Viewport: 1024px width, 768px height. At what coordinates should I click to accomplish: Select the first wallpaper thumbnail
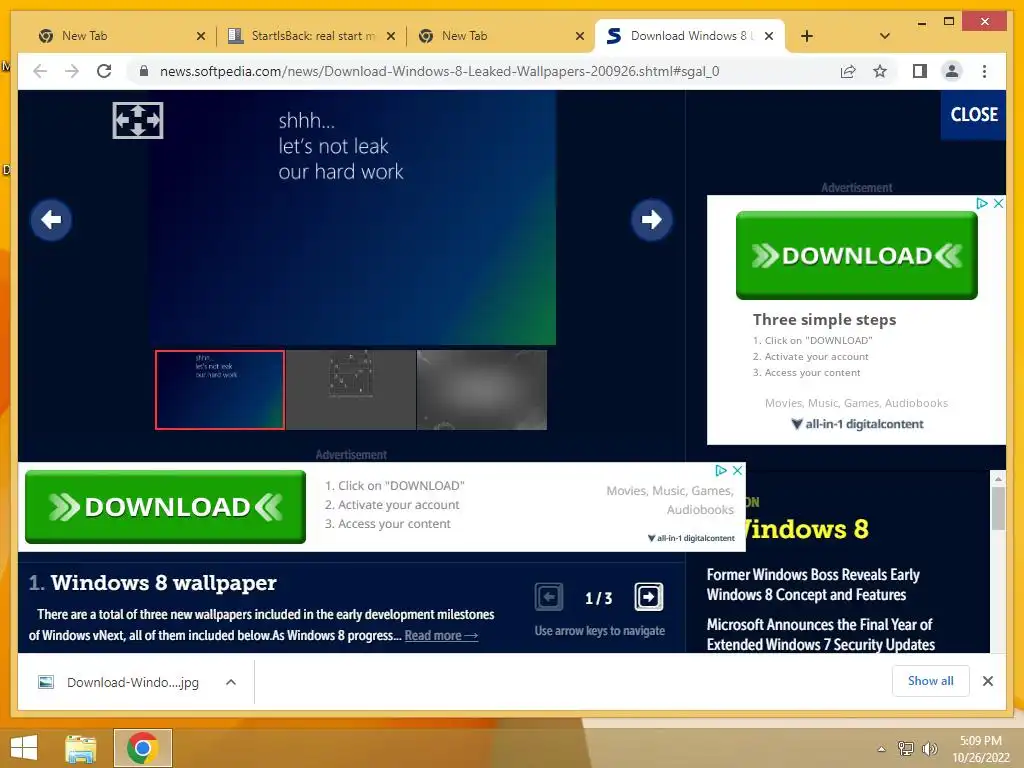point(220,390)
